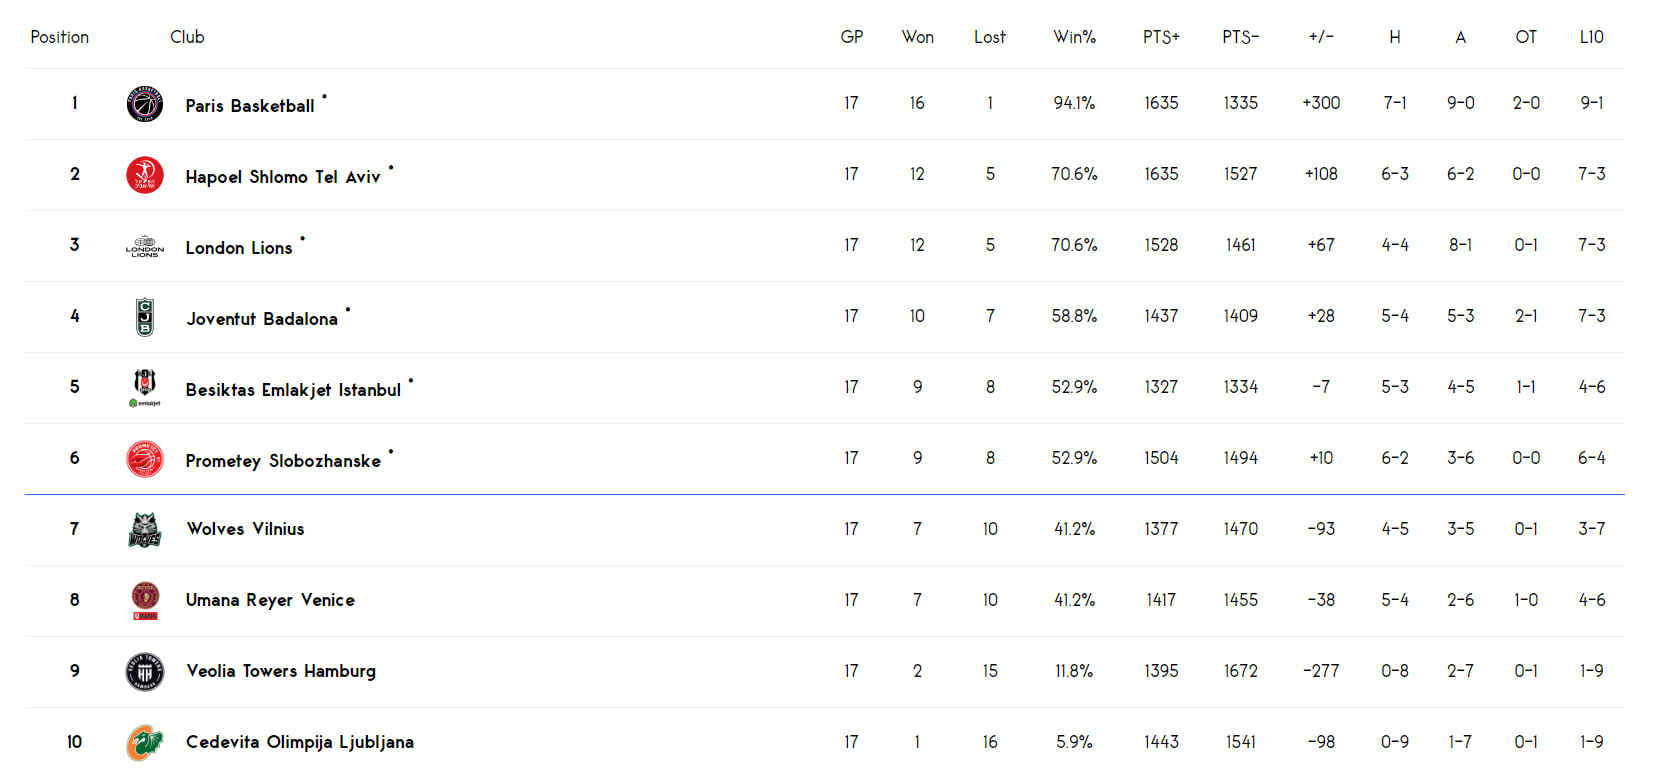
Task: Click the Paris Basketball team logo
Action: tap(145, 104)
